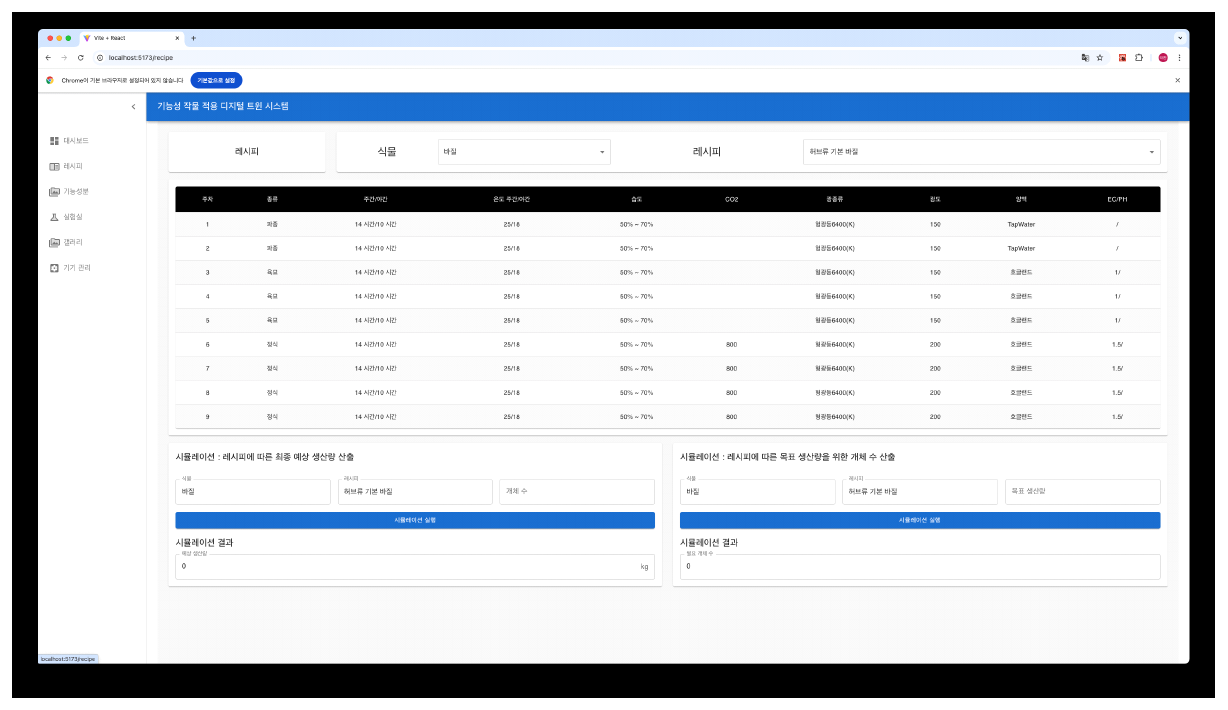
Task: Click the 기본값으로 설정 button
Action: tap(216, 80)
